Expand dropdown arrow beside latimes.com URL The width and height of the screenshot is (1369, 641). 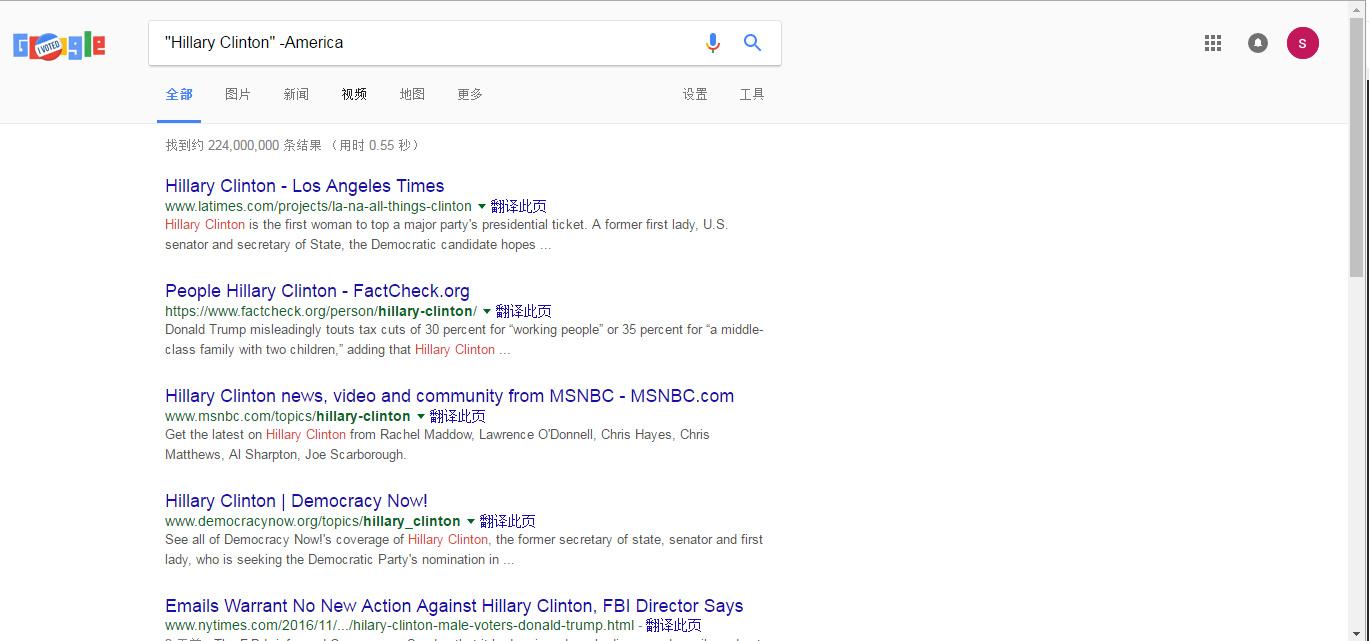tap(481, 207)
